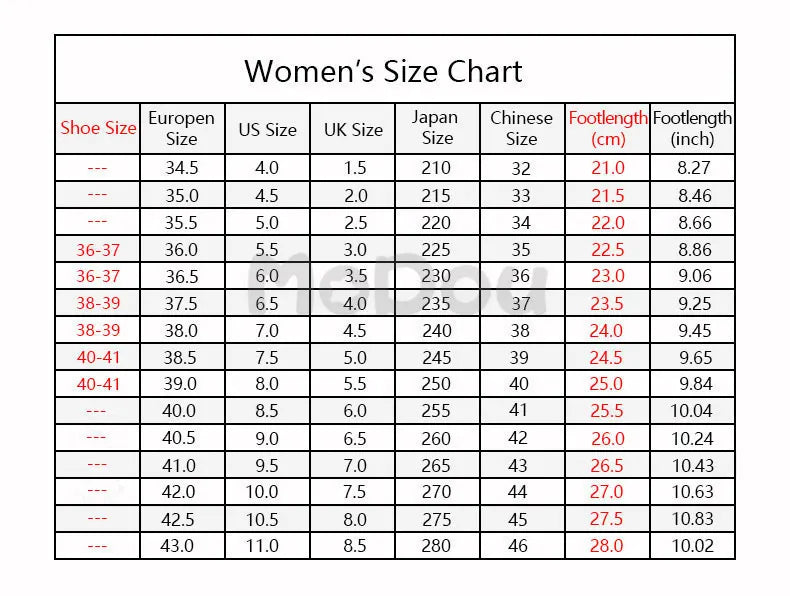Select European size 34.5 cell
790x596 pixels.
[x=182, y=168]
